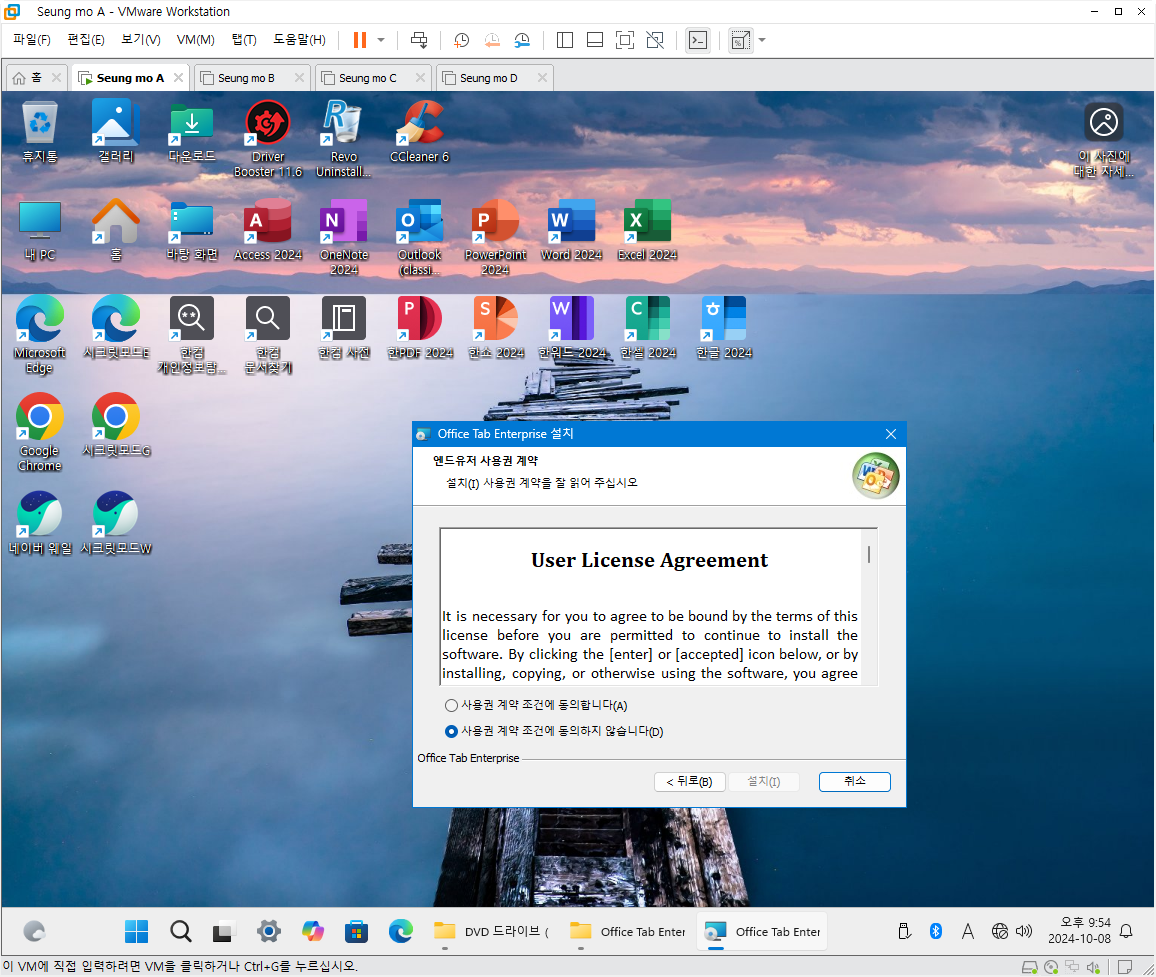Click the taskbar search icon
Viewport: 1156px width, 977px height.
[181, 931]
